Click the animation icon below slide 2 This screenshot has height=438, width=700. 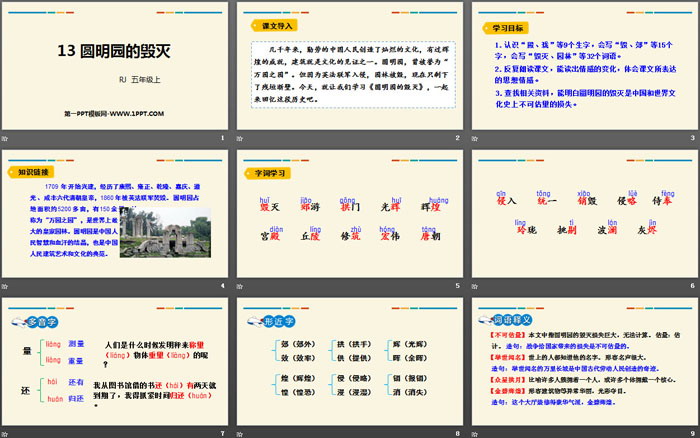click(x=241, y=137)
